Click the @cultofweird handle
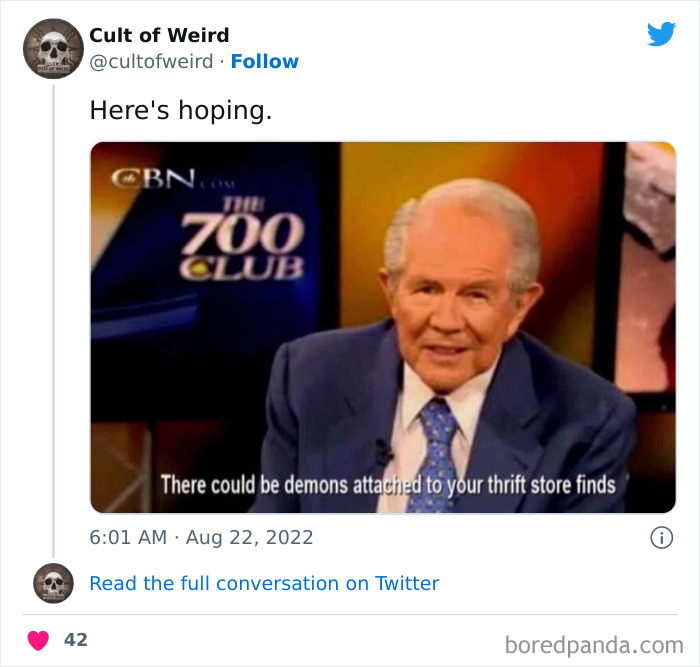 pyautogui.click(x=151, y=61)
